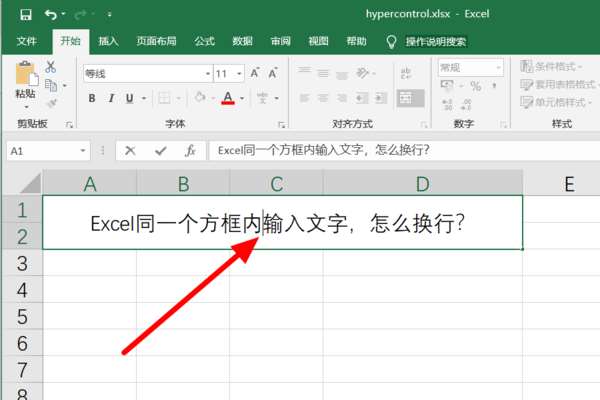Open the 字体 group dialog launcher

282,124
